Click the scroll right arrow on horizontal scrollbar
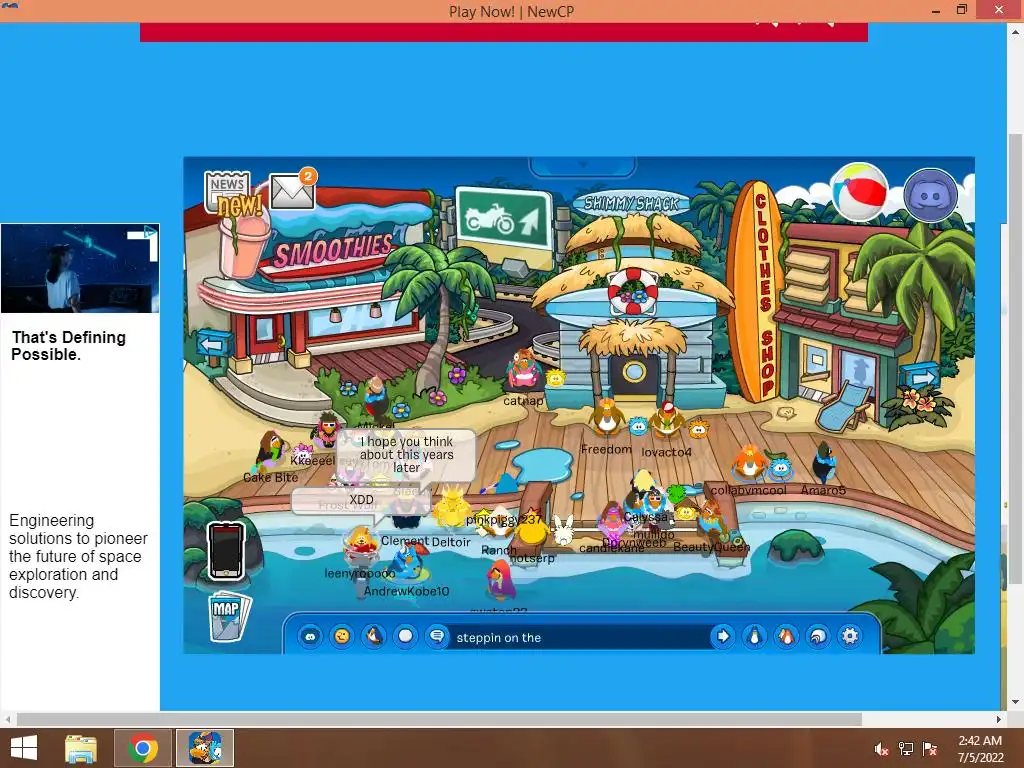This screenshot has height=768, width=1024. 999,719
